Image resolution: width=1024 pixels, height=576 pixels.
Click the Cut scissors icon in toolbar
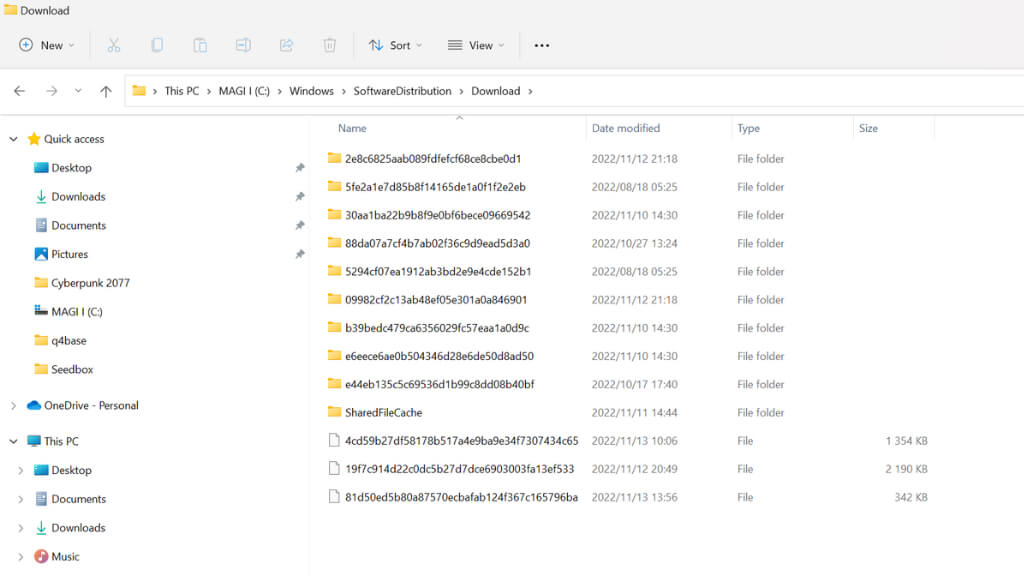coord(114,45)
